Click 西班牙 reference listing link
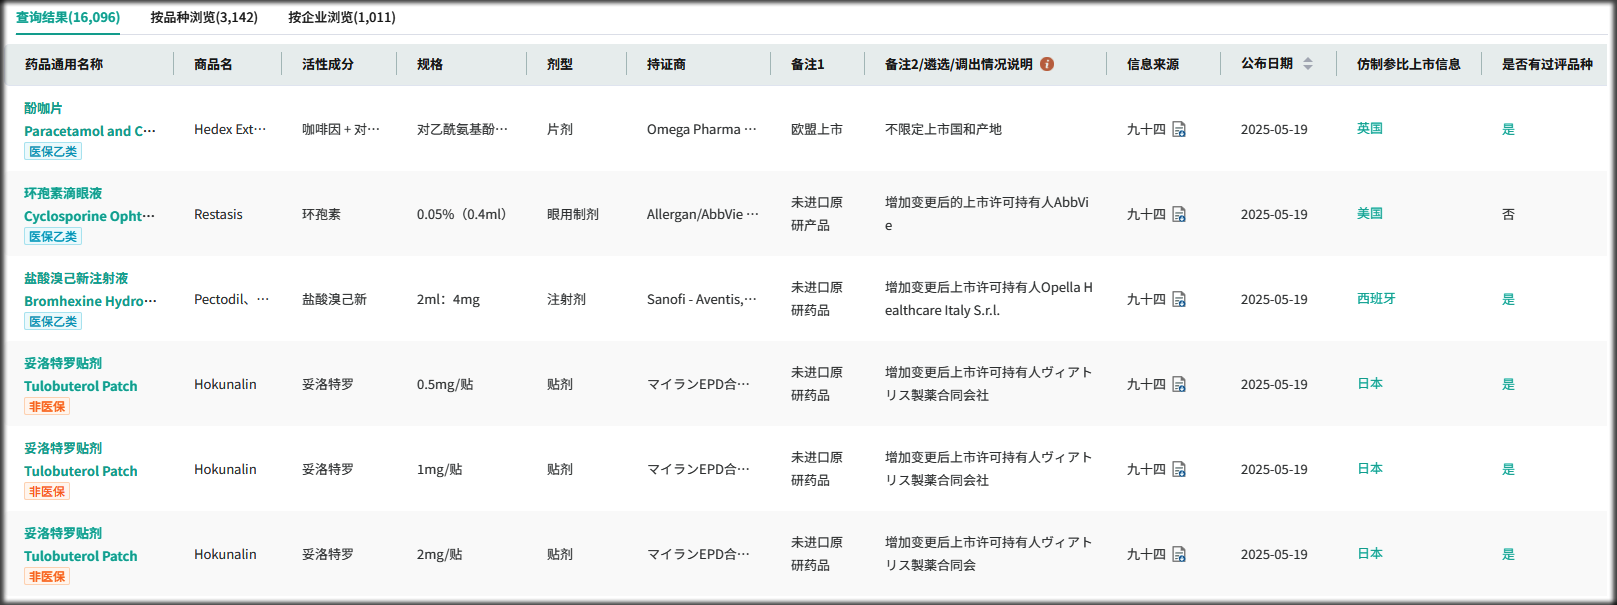1617x605 pixels. point(1375,299)
